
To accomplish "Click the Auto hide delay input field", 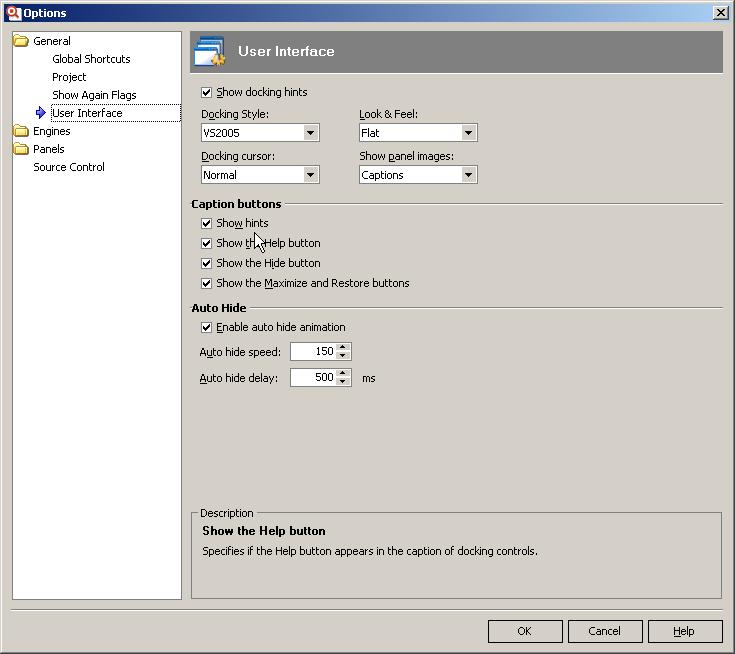I will [313, 378].
